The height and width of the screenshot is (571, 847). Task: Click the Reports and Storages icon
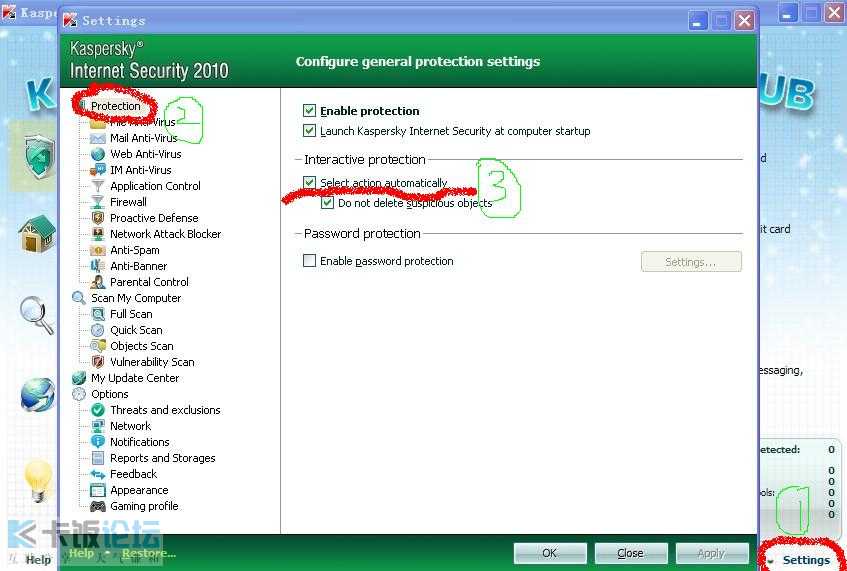98,458
